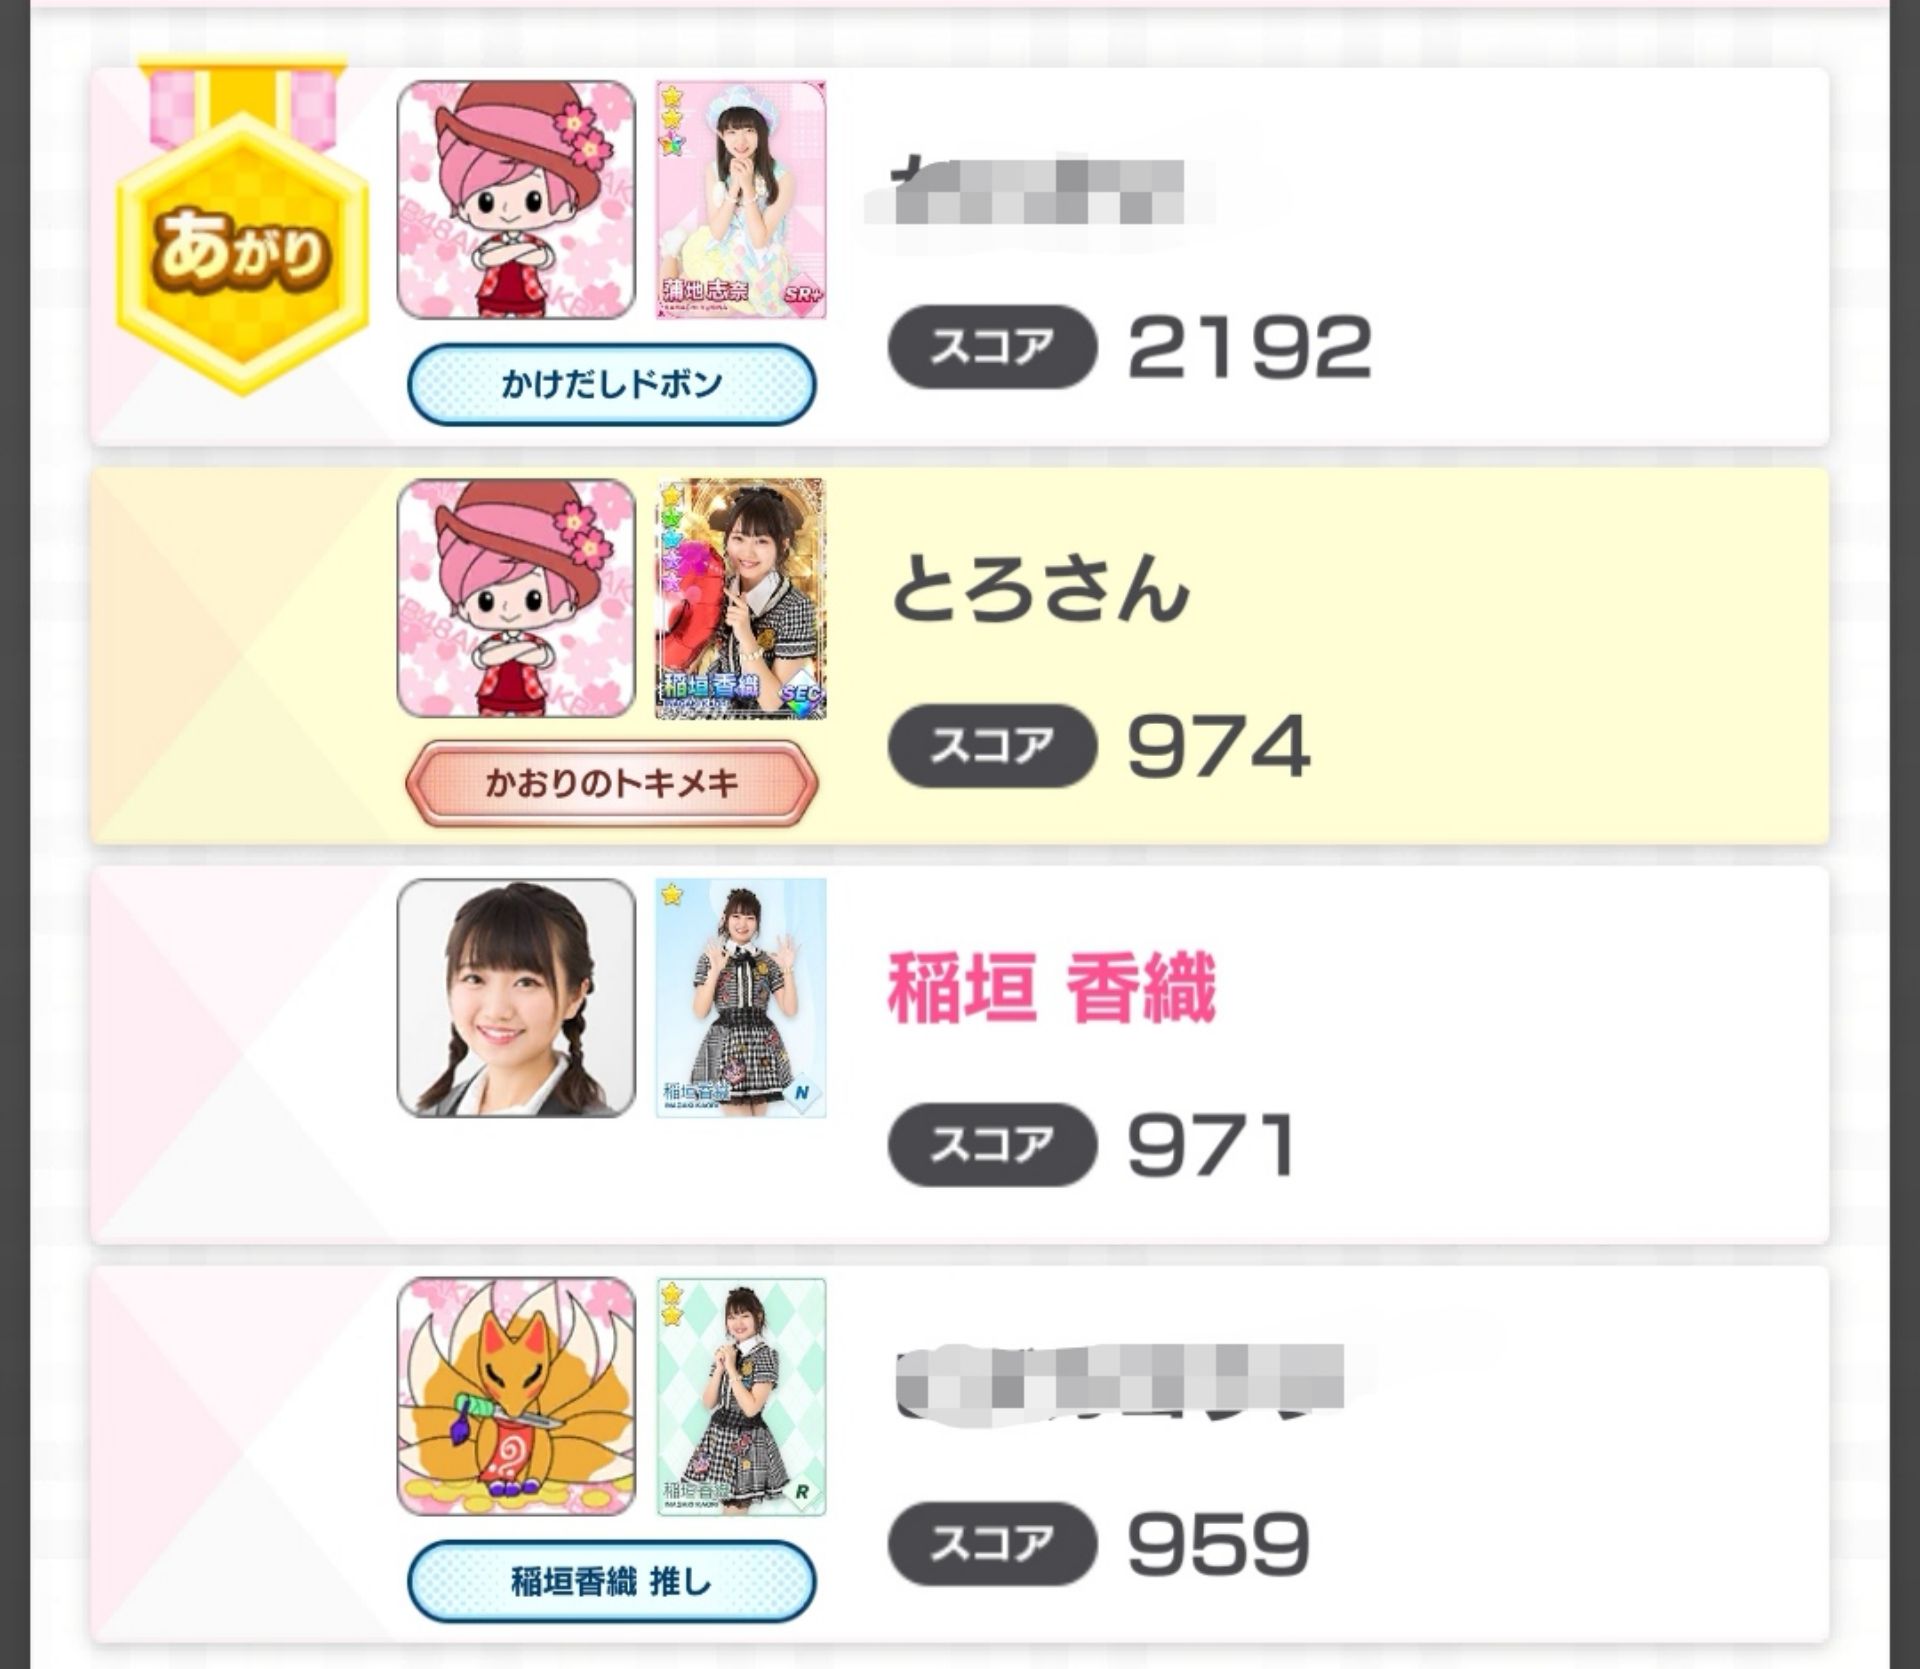Screen dimensions: 1920x1669
Task: View the 蒲地志奈 SR+ card
Action: [x=741, y=200]
